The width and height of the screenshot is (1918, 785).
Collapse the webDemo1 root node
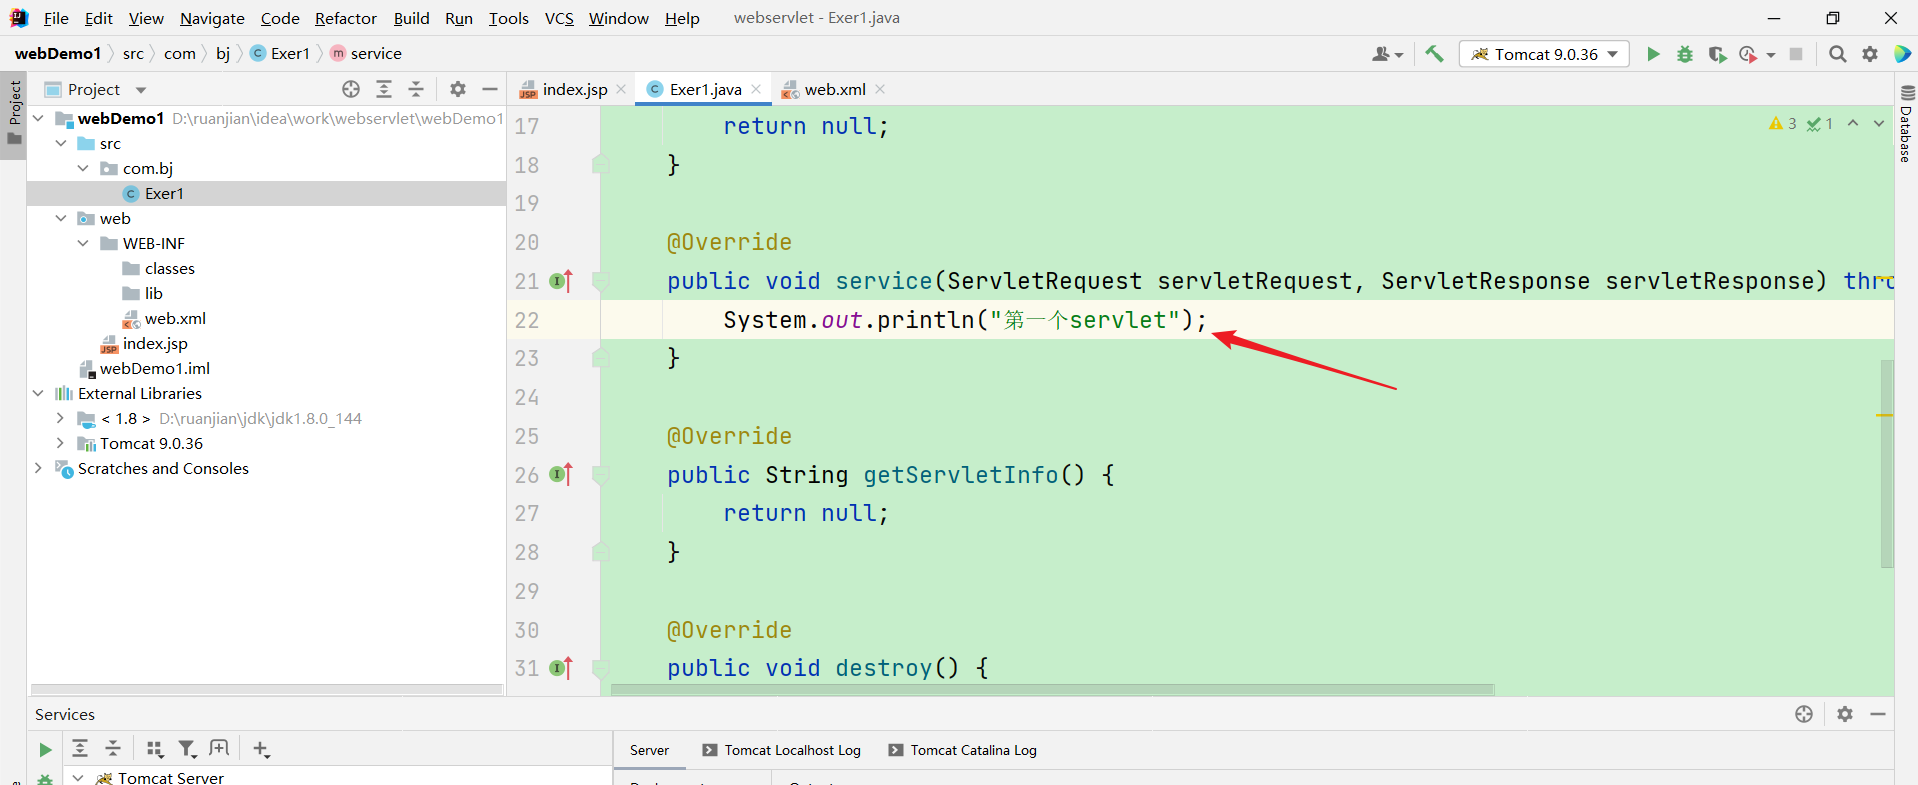[38, 118]
